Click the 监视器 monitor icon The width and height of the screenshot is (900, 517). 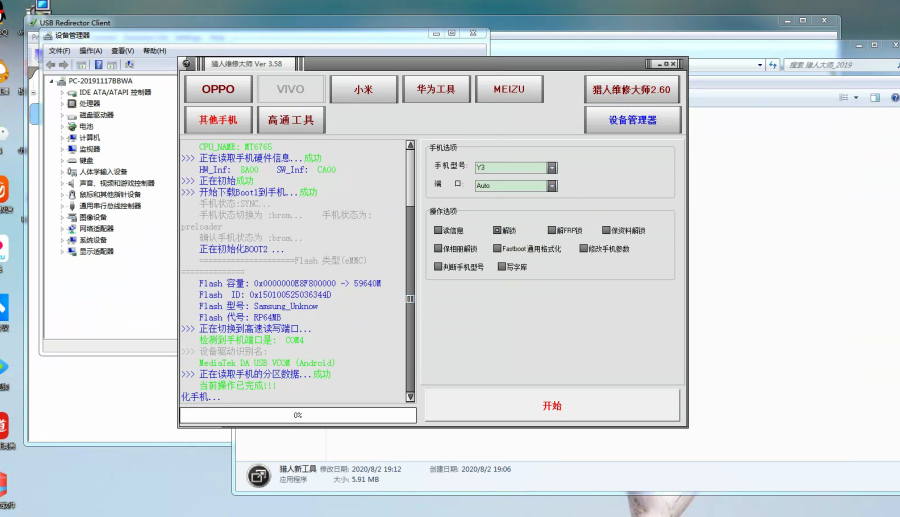(x=72, y=149)
